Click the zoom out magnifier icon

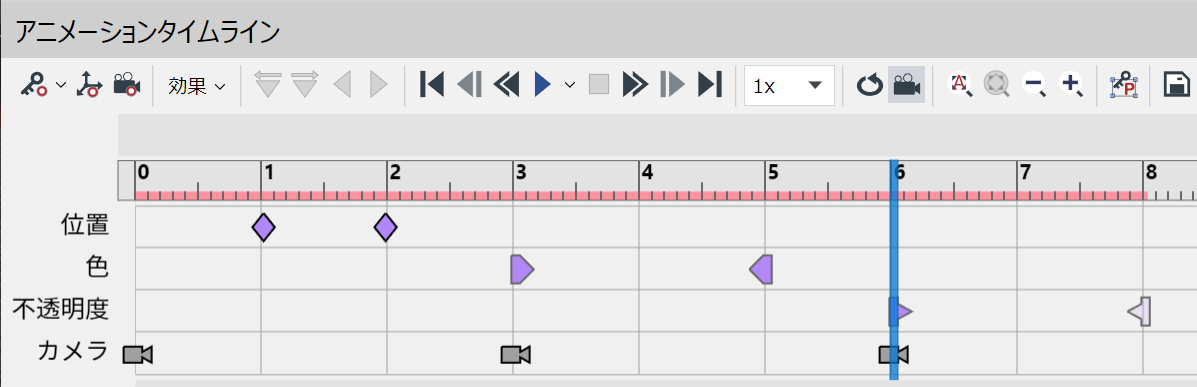click(x=1035, y=85)
